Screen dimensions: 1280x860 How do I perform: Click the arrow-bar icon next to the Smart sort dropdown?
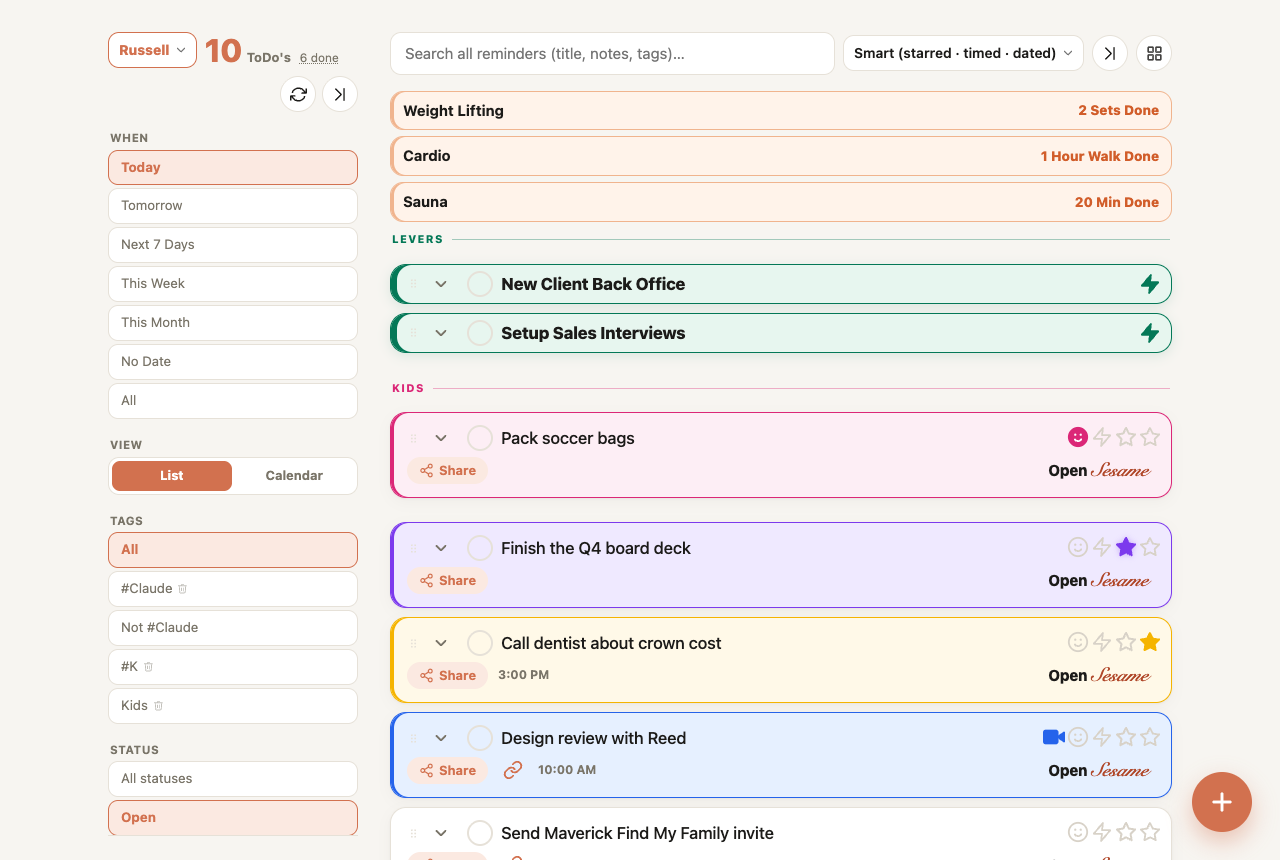(1110, 53)
